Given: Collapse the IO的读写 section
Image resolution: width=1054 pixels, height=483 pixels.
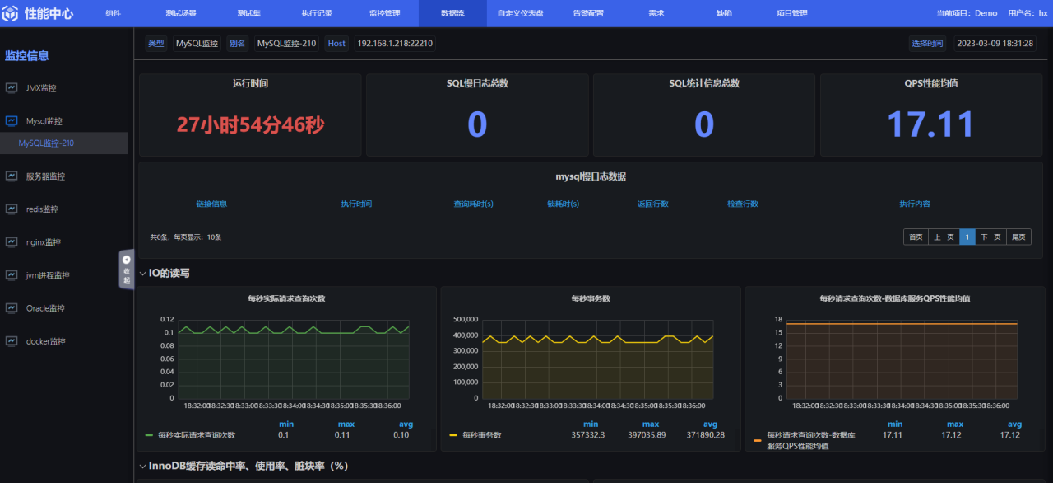Looking at the screenshot, I should pos(143,273).
